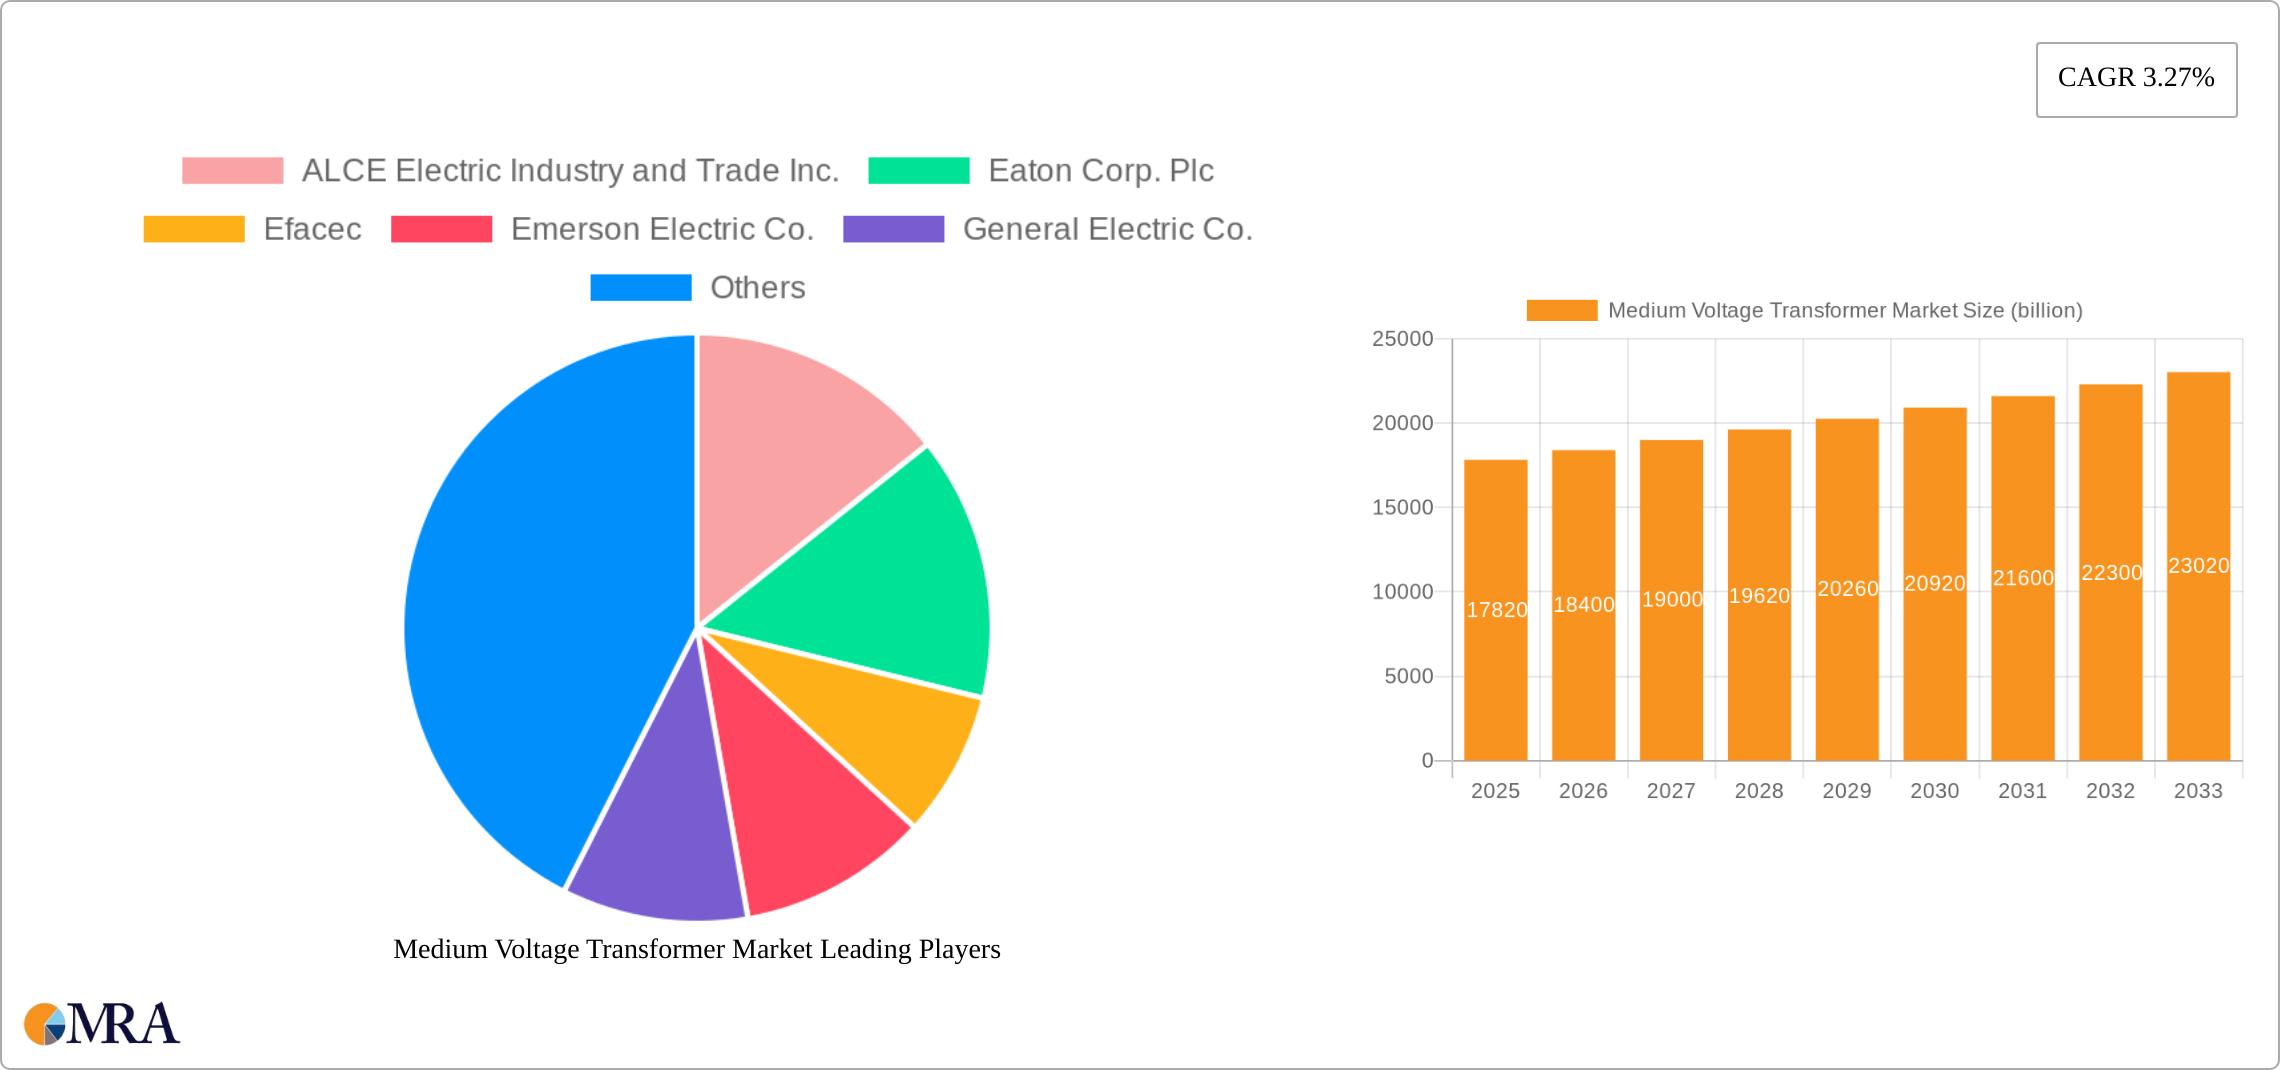Click the 2029 axis label
The width and height of the screenshot is (2280, 1070).
click(1847, 791)
